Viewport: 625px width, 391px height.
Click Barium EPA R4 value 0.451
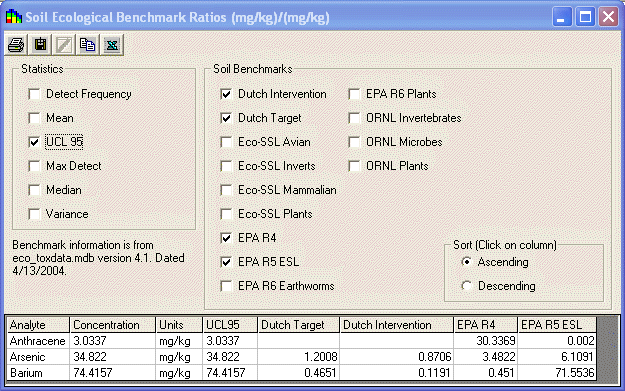(x=485, y=373)
